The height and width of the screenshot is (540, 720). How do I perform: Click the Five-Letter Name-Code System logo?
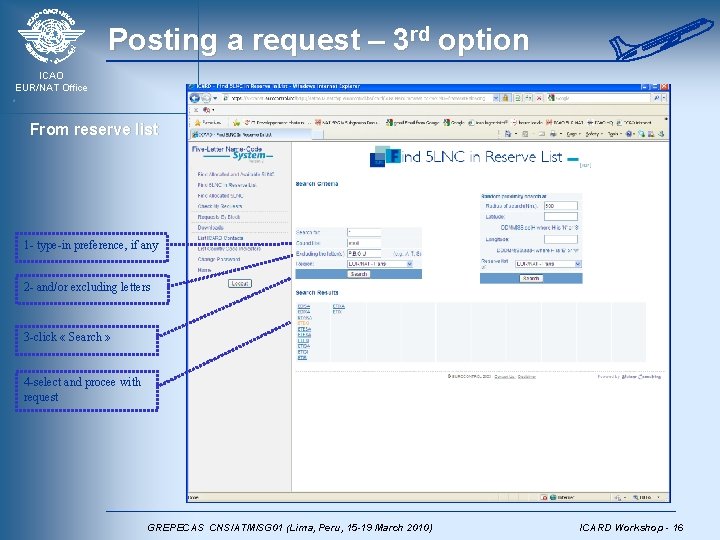(x=232, y=154)
